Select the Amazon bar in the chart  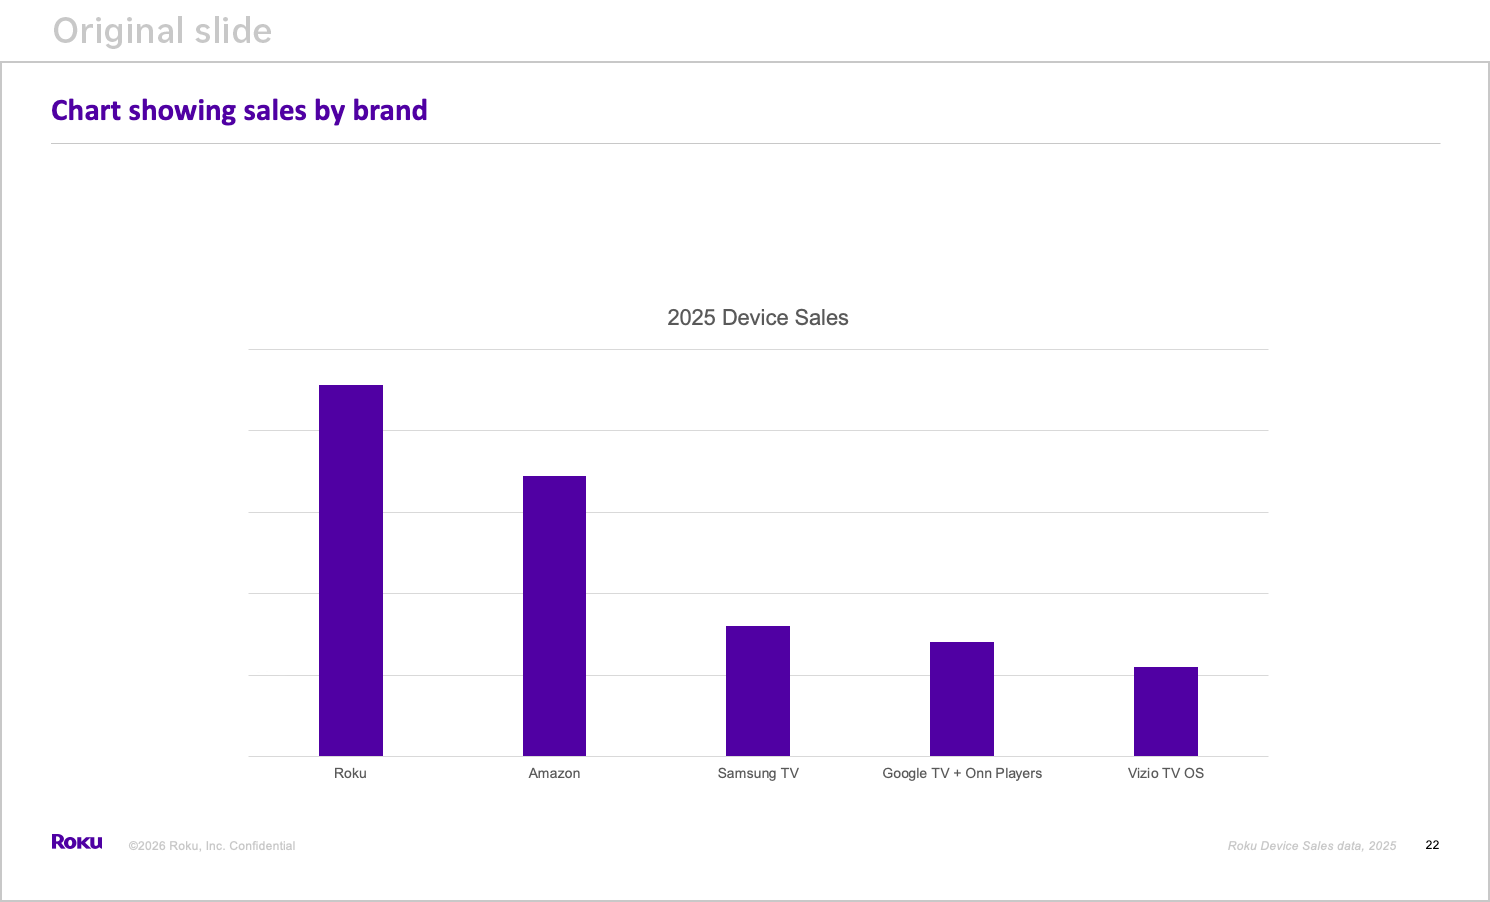pyautogui.click(x=554, y=616)
